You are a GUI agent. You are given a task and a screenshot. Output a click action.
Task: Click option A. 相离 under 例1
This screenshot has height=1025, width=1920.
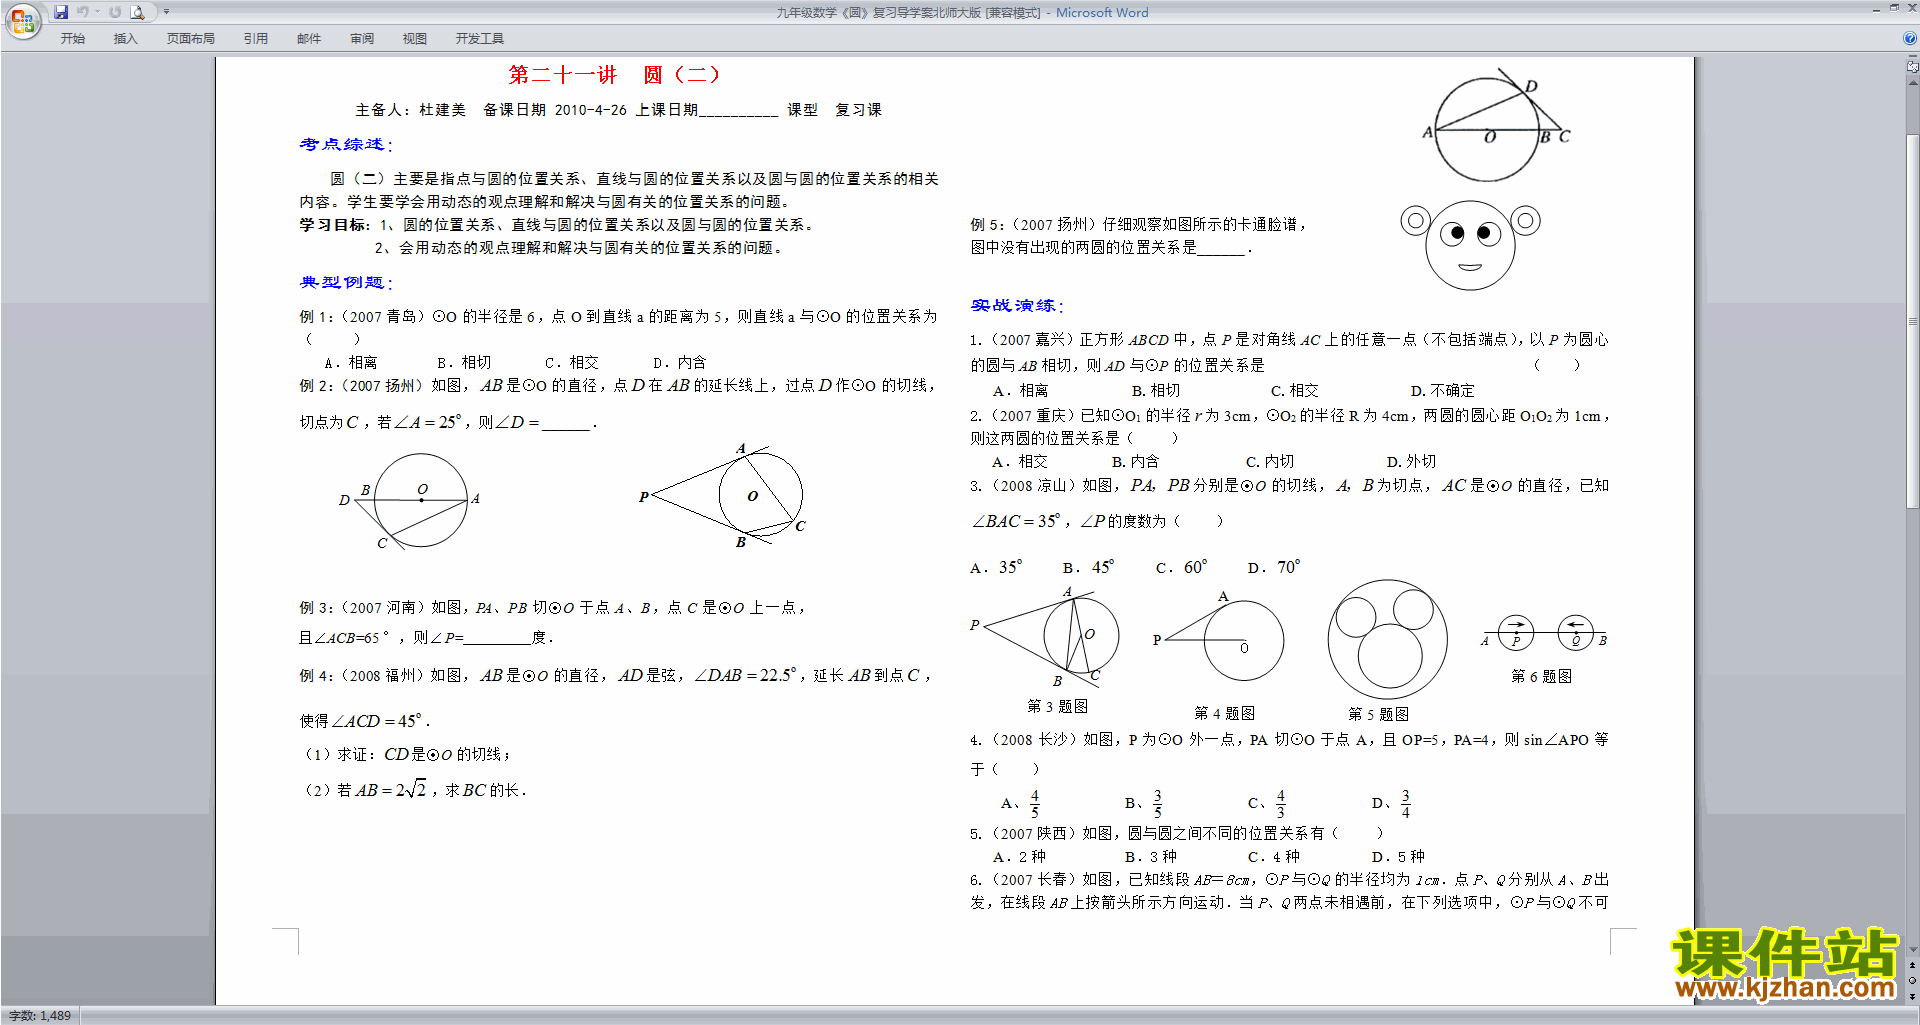pos(351,362)
